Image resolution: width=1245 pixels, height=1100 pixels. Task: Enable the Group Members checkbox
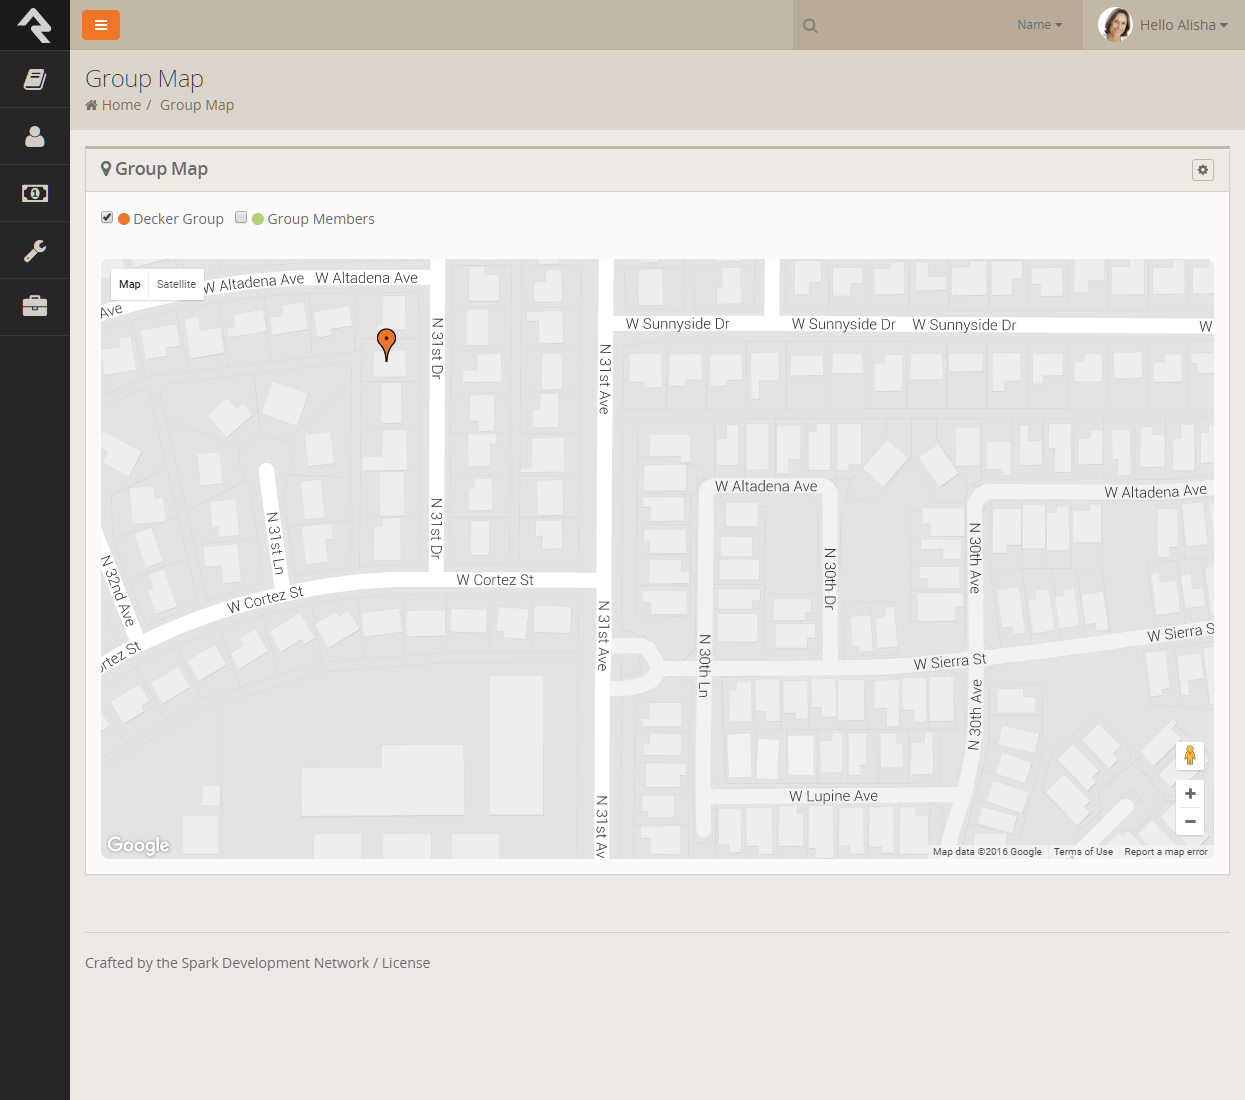click(x=241, y=218)
